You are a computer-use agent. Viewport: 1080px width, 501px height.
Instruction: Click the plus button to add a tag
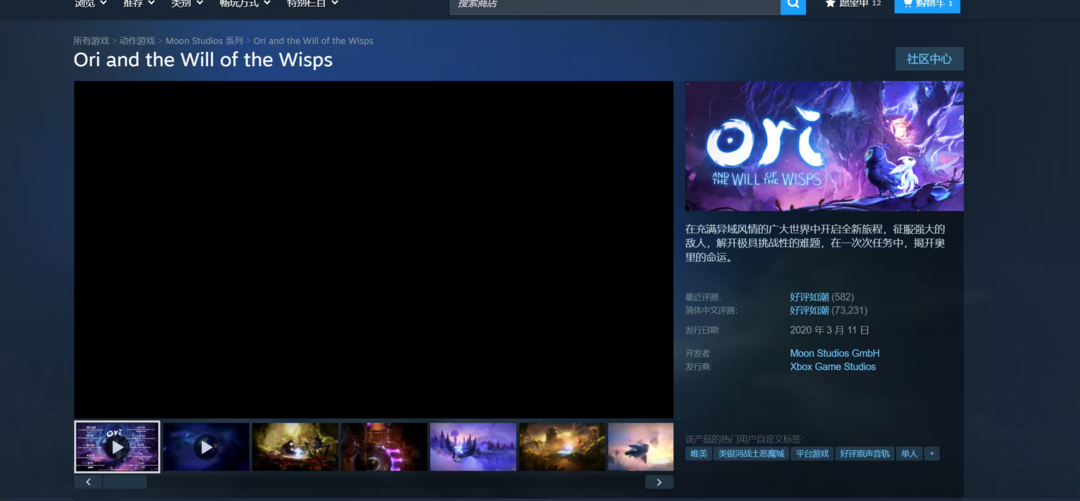tap(932, 453)
